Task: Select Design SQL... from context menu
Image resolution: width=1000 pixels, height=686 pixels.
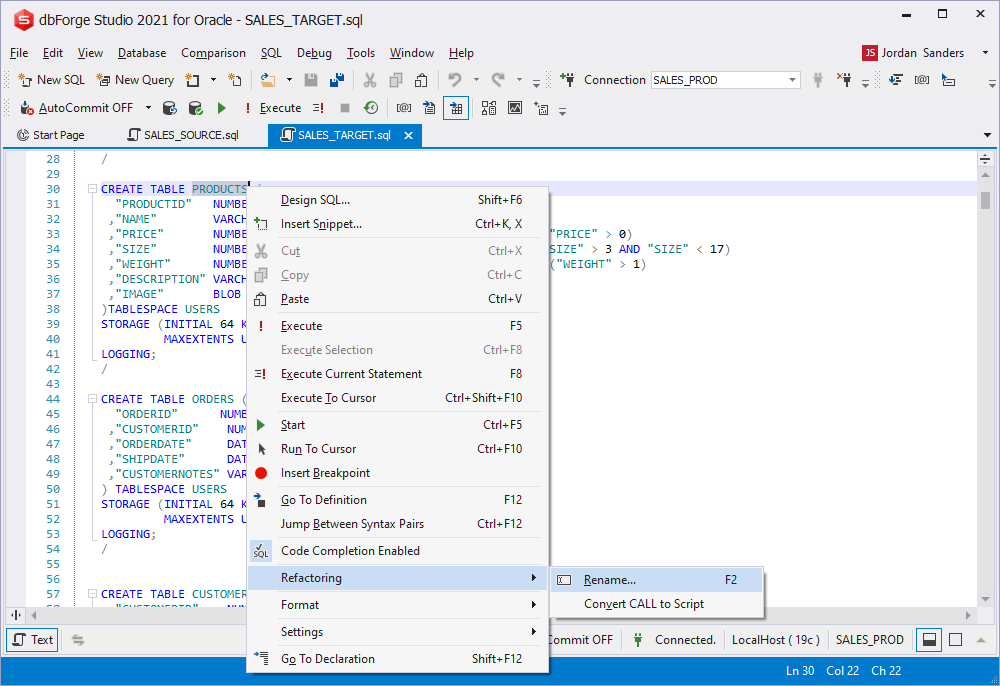Action: pyautogui.click(x=397, y=200)
